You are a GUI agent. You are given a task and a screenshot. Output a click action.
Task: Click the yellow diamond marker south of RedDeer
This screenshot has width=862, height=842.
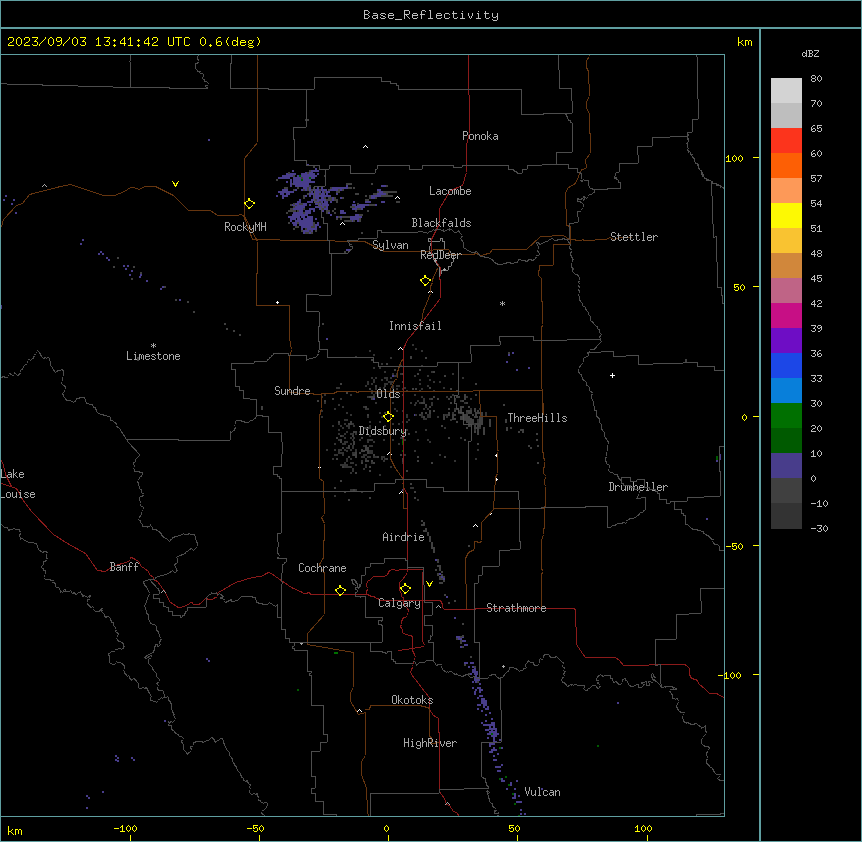(426, 281)
